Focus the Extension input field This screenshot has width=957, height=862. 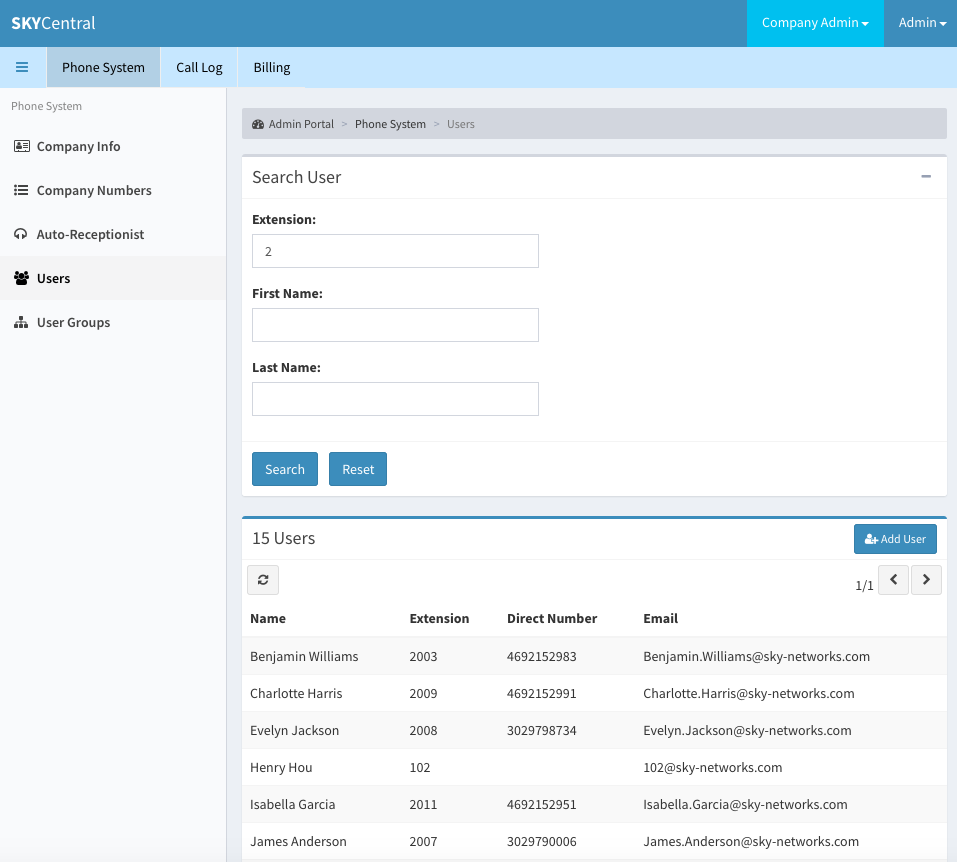coord(395,251)
